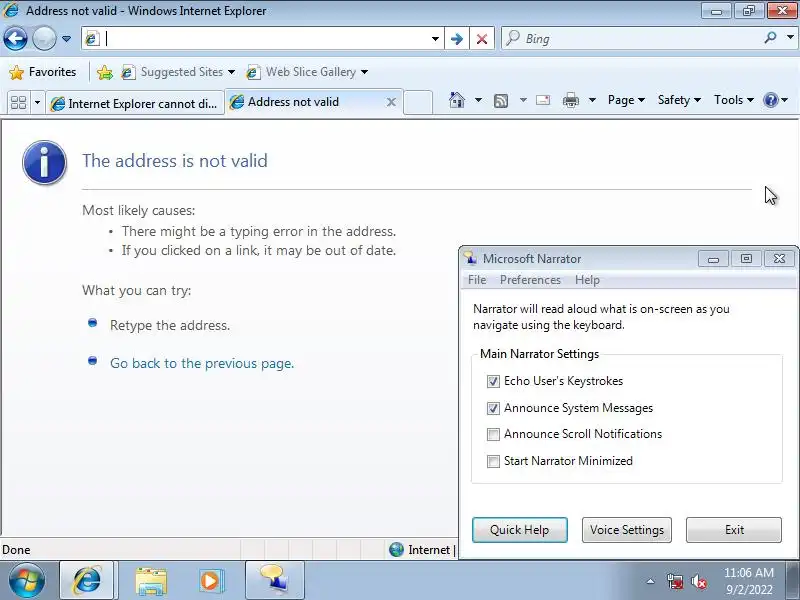Uncheck Echo User's Keystrokes
The image size is (800, 600).
click(493, 382)
